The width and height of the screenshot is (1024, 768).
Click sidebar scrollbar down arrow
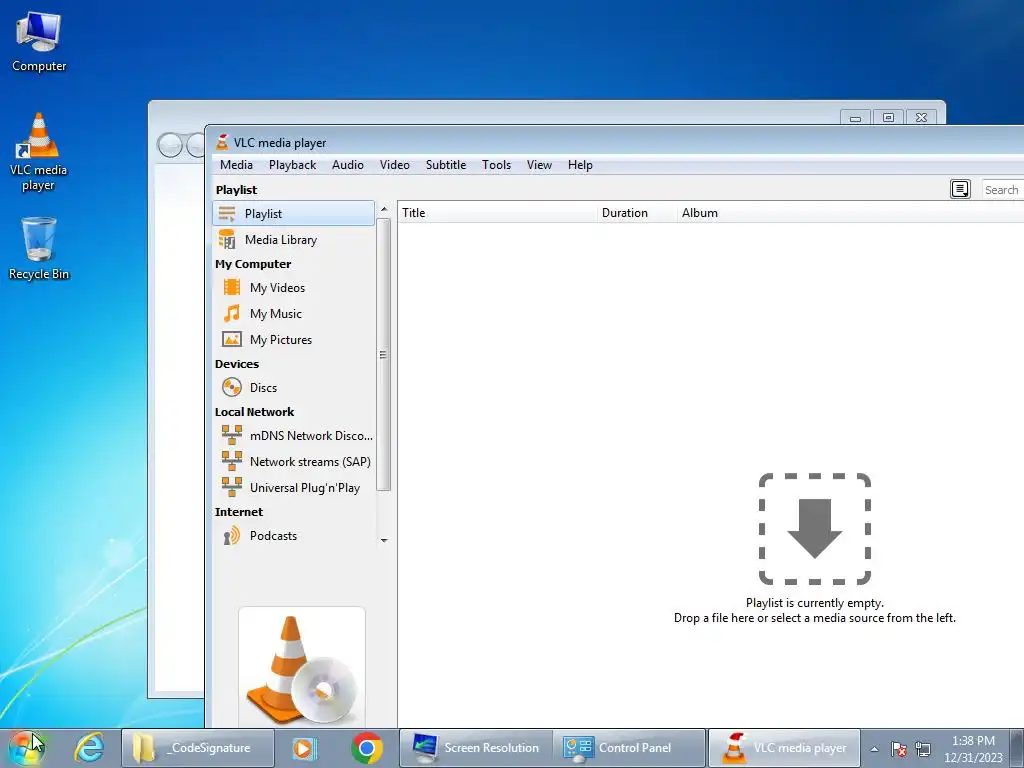click(x=384, y=541)
